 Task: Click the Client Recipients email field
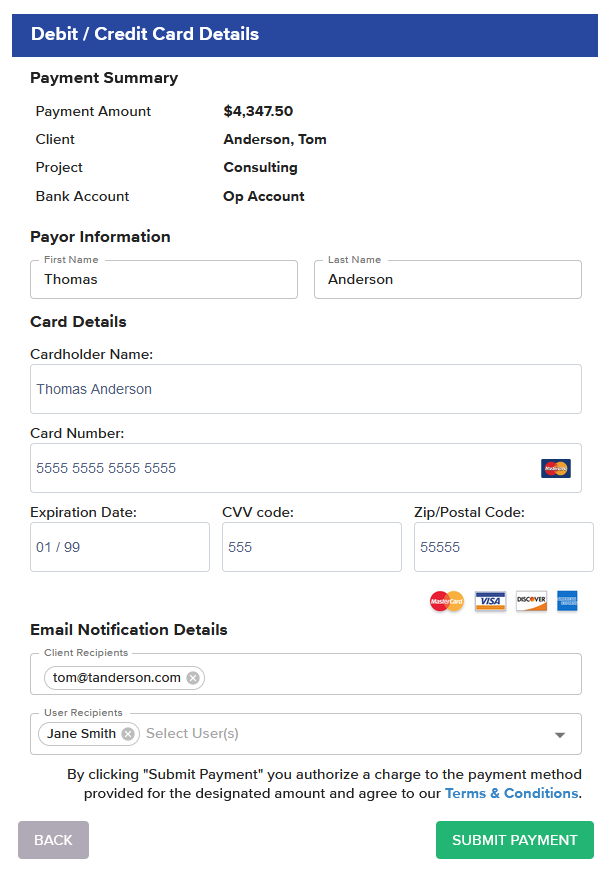tap(390, 678)
